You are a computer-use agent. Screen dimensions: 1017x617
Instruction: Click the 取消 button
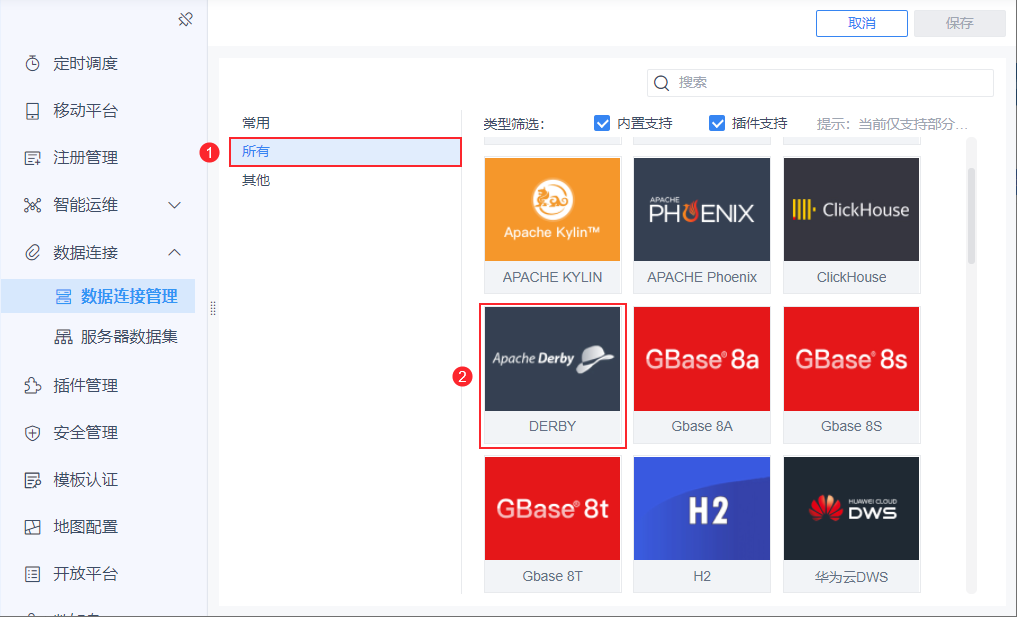tap(861, 23)
